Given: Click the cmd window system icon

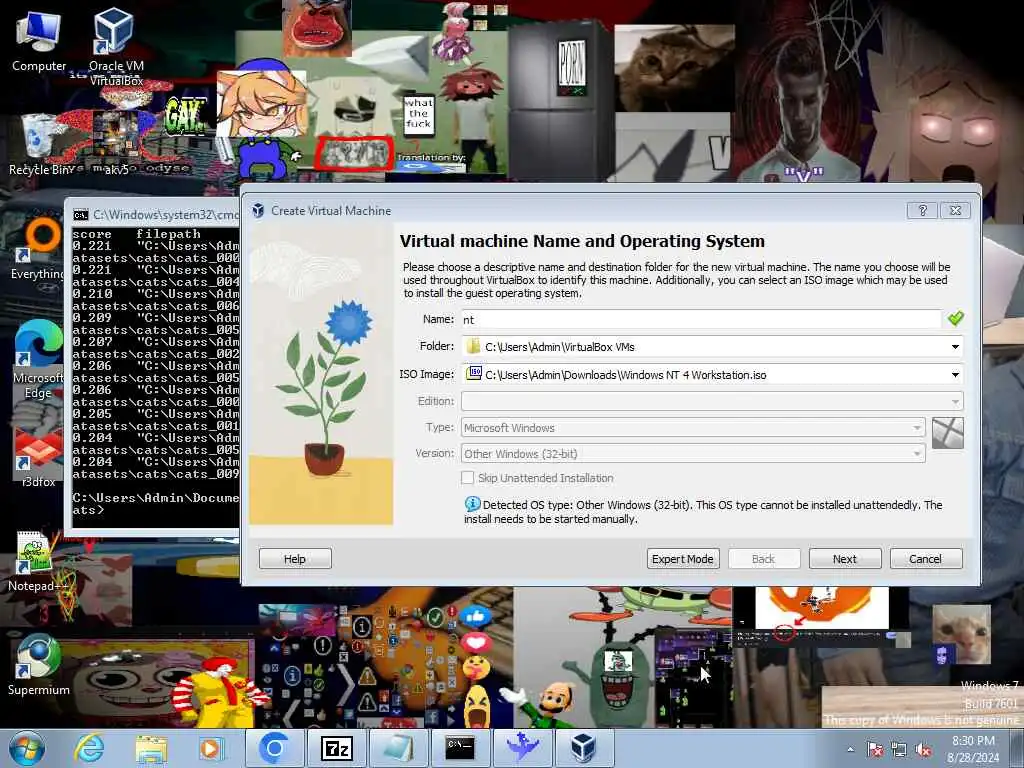Looking at the screenshot, I should tap(81, 215).
